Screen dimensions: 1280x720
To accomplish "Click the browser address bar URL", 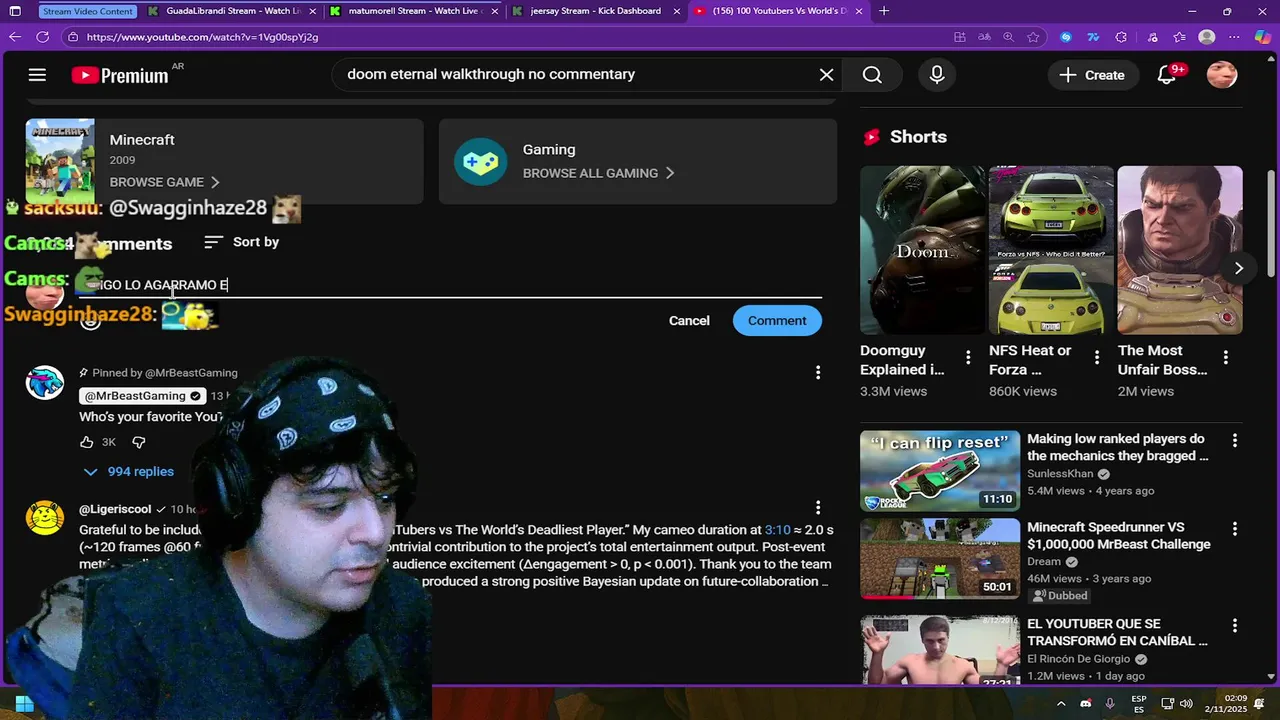I will point(202,37).
